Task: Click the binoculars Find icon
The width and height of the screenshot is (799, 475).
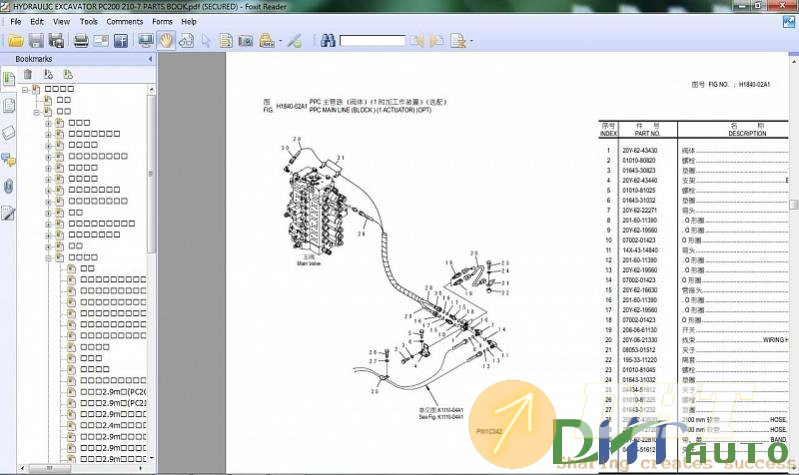Action: coord(328,41)
